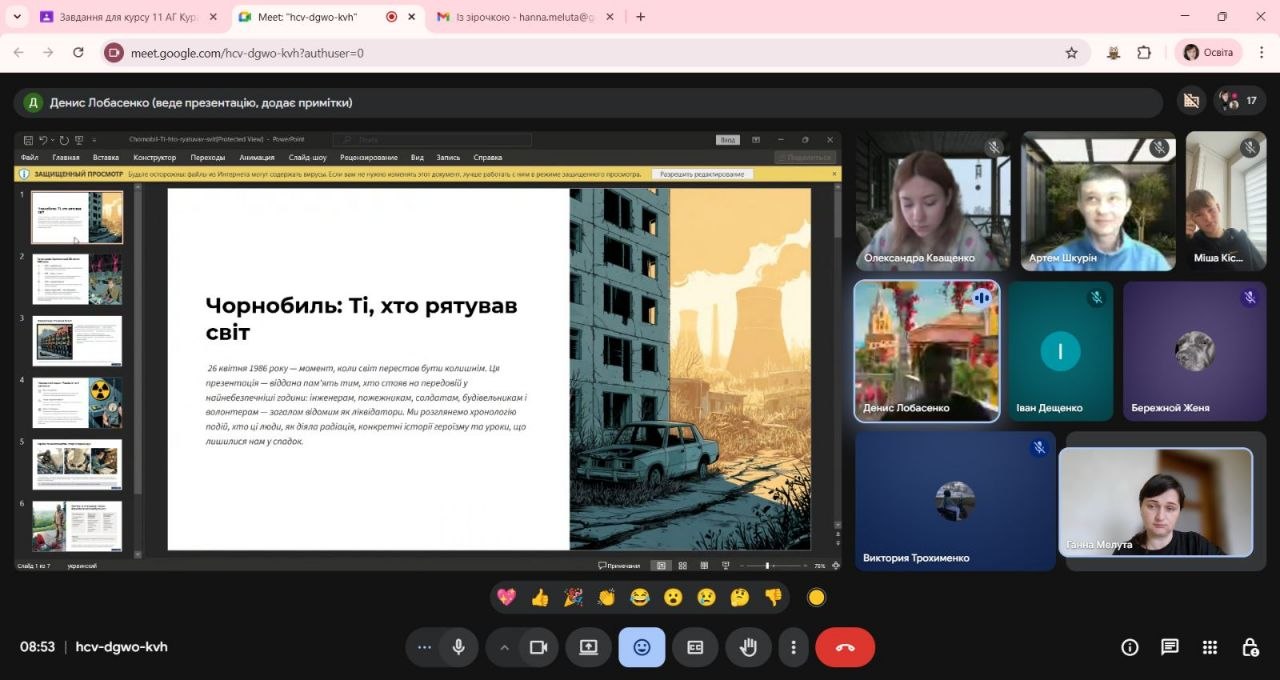1280x680 pixels.
Task: Send the heart reaction emoji
Action: [x=507, y=597]
